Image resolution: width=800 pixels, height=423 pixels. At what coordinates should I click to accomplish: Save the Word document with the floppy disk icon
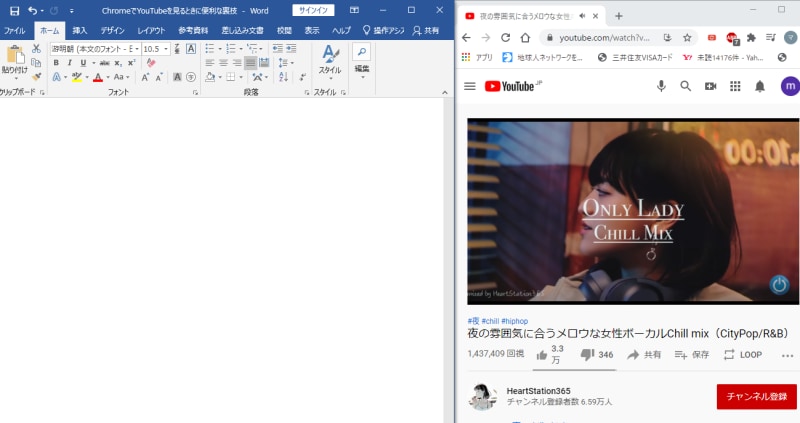click(x=14, y=11)
